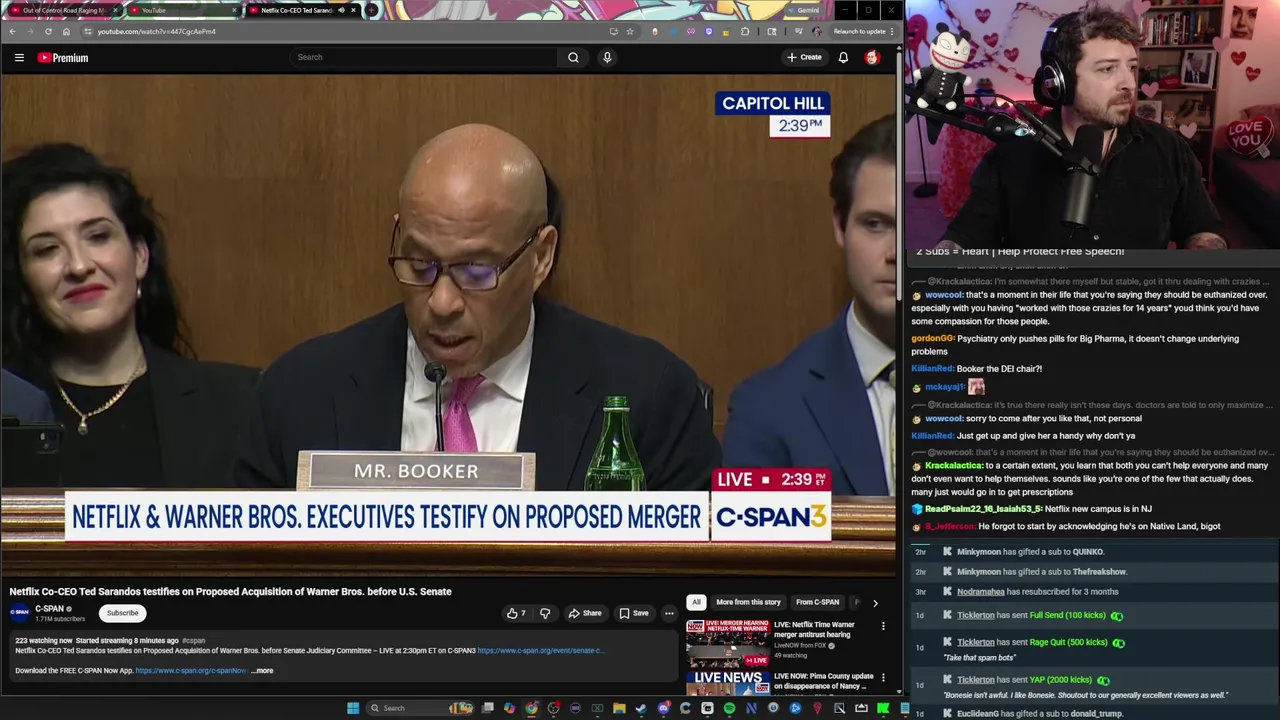The height and width of the screenshot is (720, 1280).
Task: Reload the page with the refresh icon
Action: [x=48, y=31]
